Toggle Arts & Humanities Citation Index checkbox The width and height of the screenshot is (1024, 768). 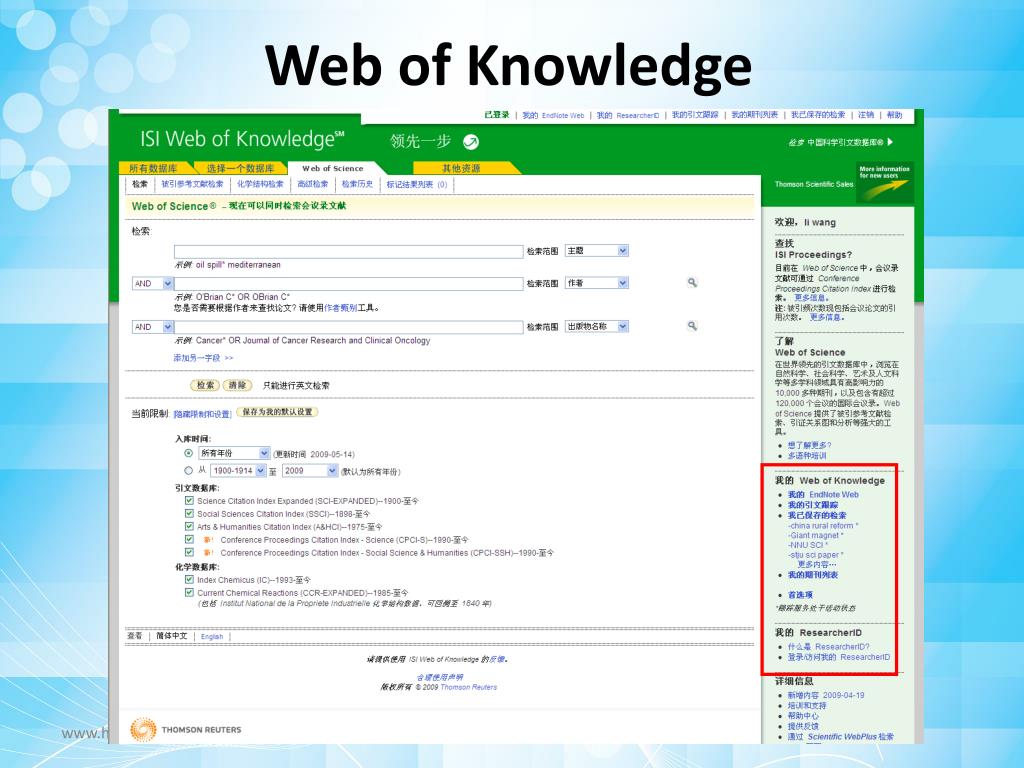click(x=189, y=526)
